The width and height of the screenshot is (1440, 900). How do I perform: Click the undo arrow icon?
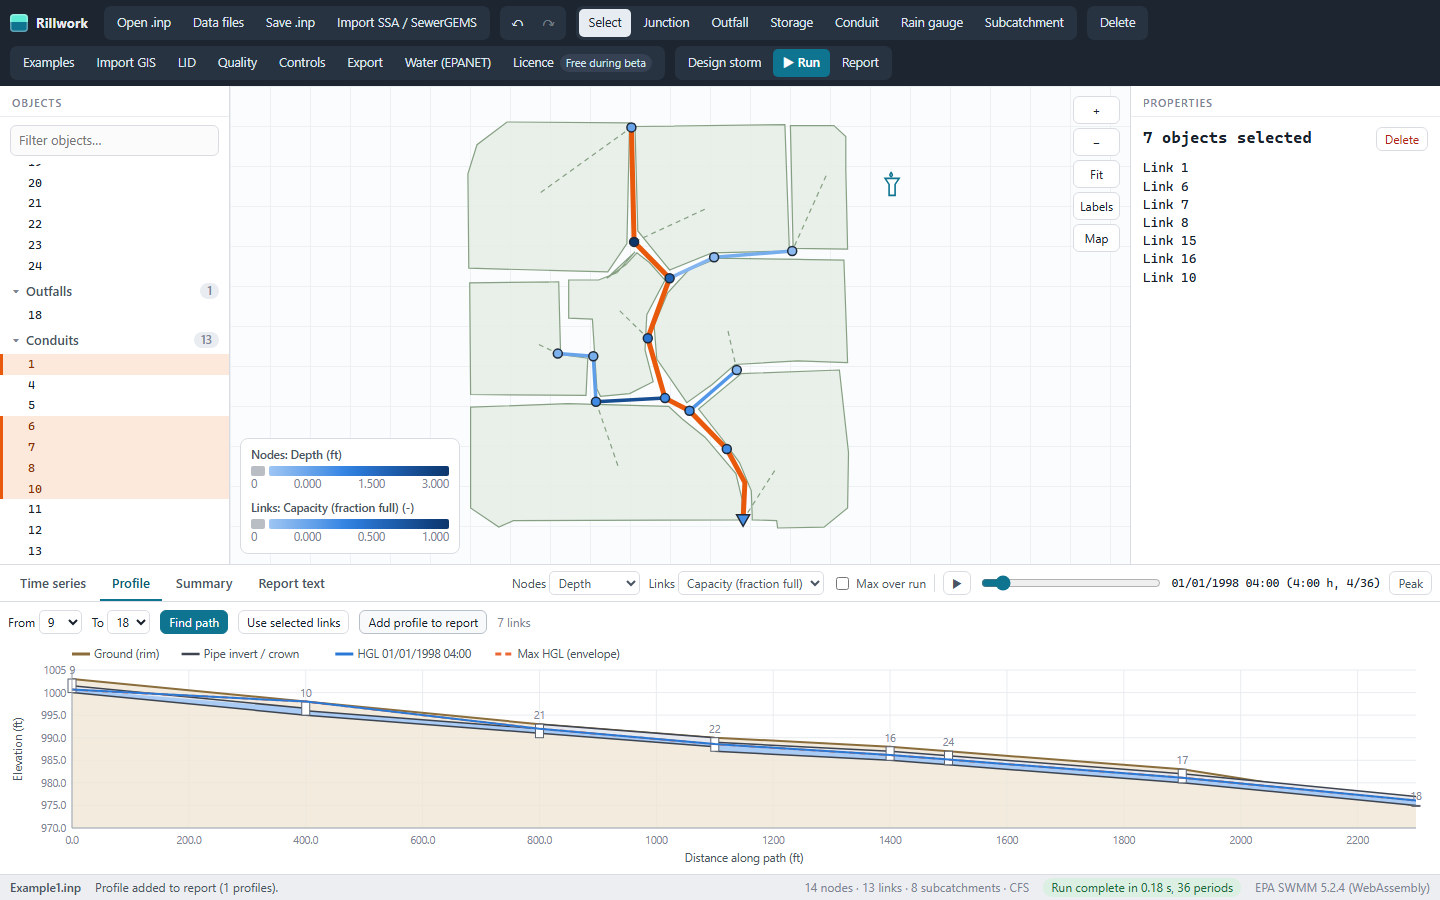pos(517,23)
